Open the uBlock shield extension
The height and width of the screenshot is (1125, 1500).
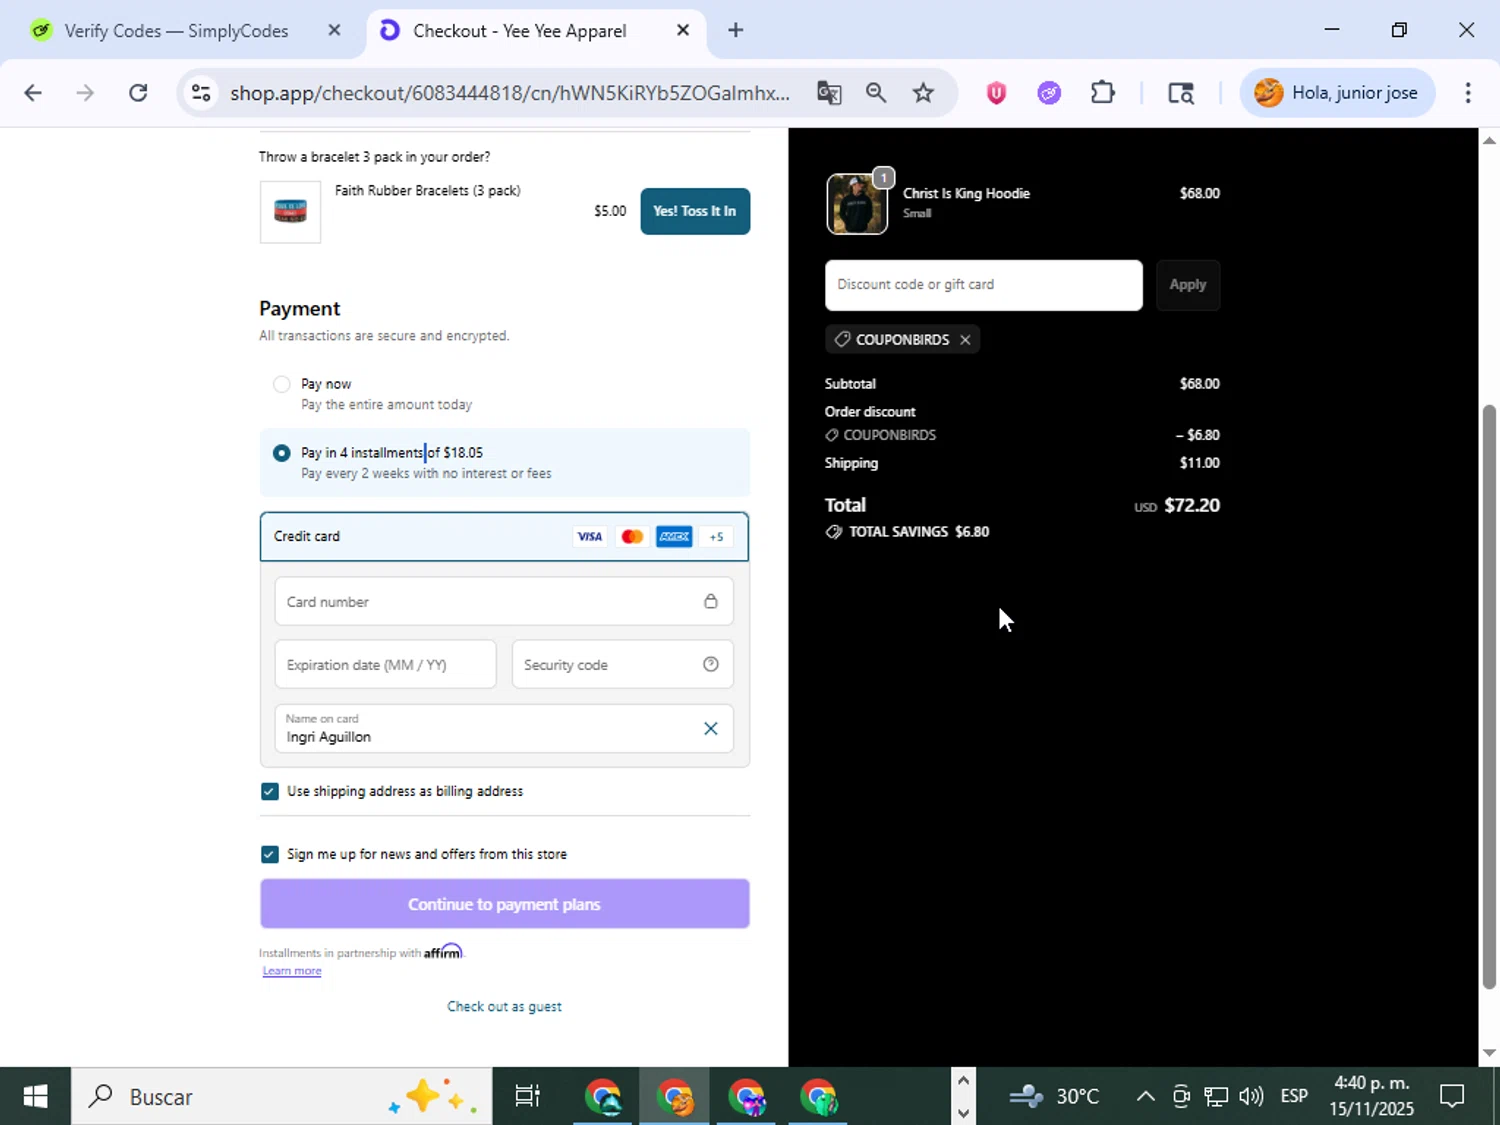(x=996, y=93)
